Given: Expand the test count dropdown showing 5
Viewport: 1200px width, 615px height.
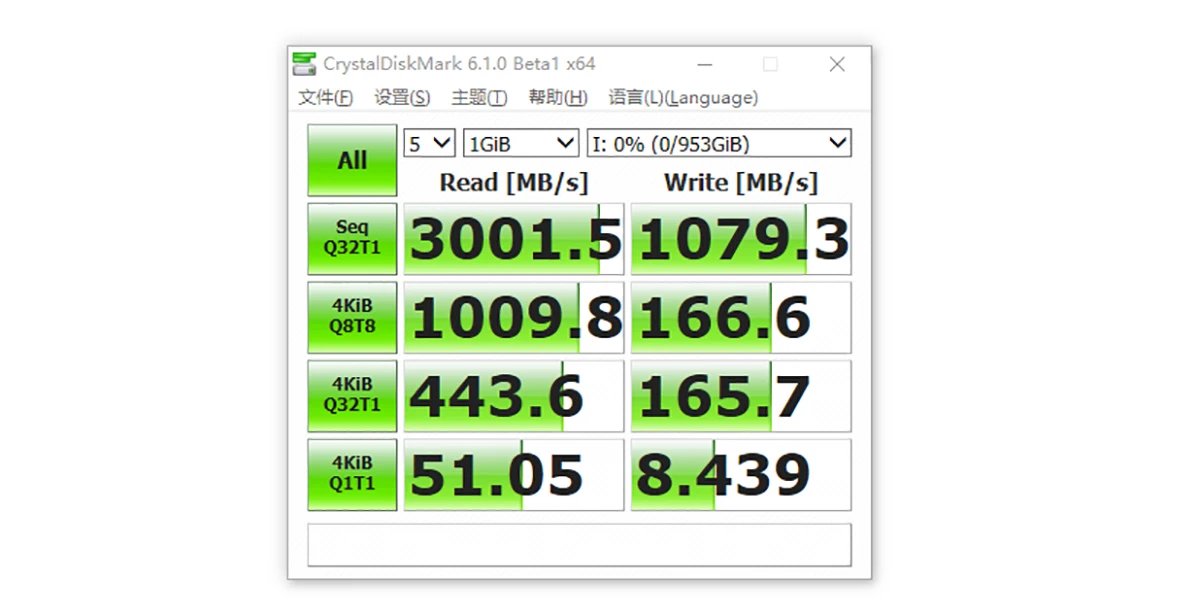Looking at the screenshot, I should point(429,143).
